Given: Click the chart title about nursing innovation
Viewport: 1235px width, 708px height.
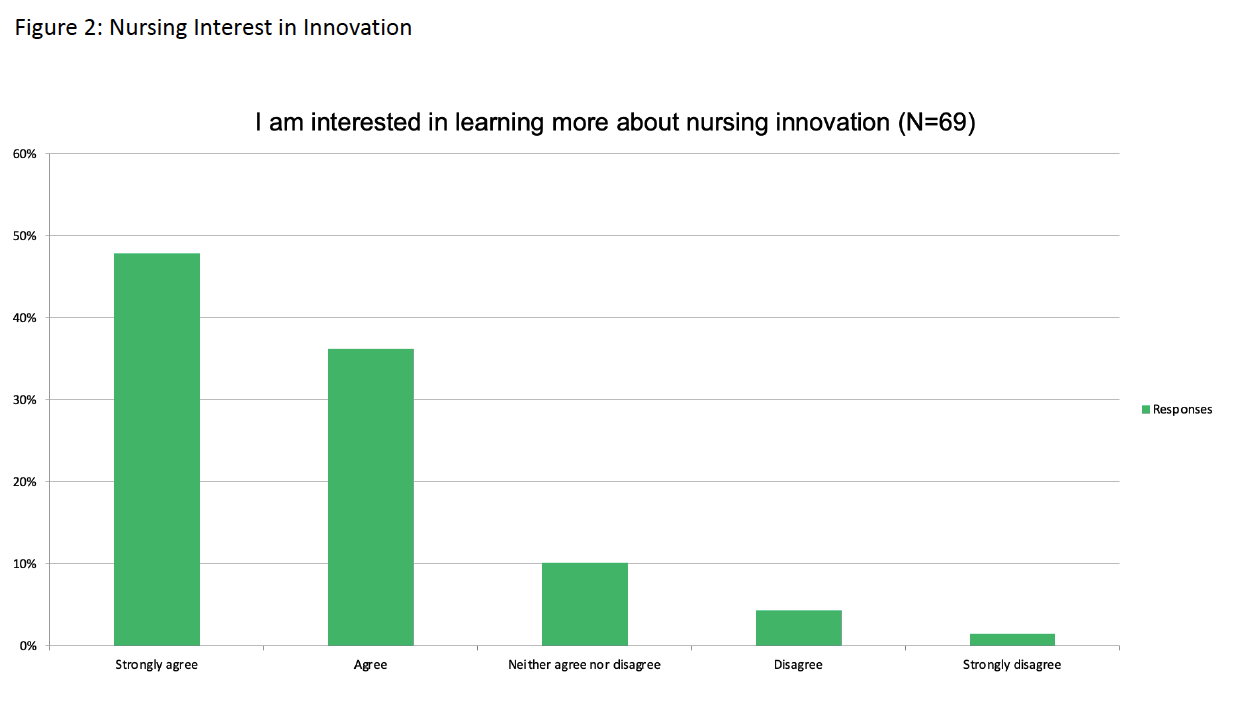Looking at the screenshot, I should [x=615, y=123].
